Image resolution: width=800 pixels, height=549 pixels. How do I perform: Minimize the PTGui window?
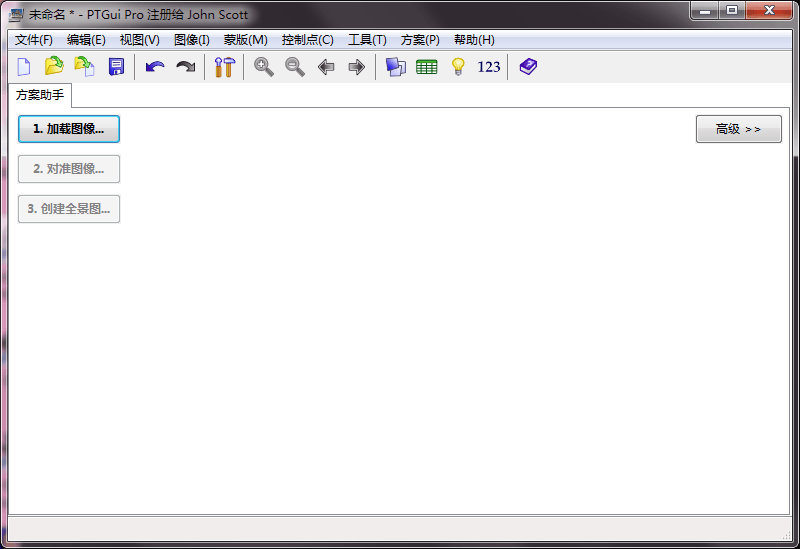pyautogui.click(x=705, y=10)
